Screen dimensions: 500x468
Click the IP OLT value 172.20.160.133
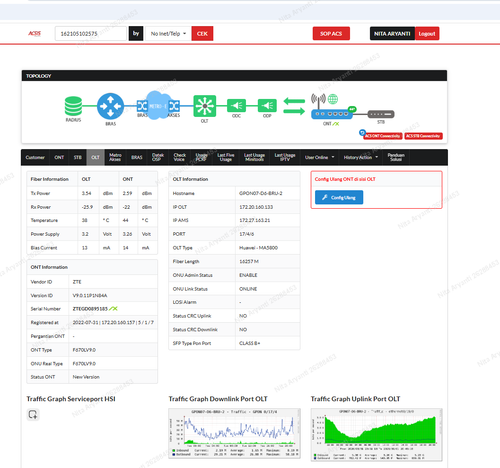point(256,207)
